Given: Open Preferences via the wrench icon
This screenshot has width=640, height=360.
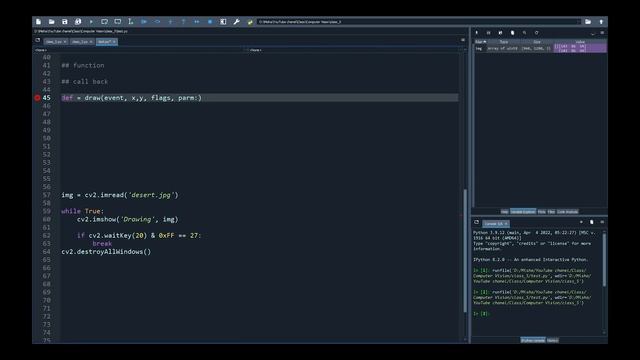Looking at the screenshot, I should coord(236,22).
